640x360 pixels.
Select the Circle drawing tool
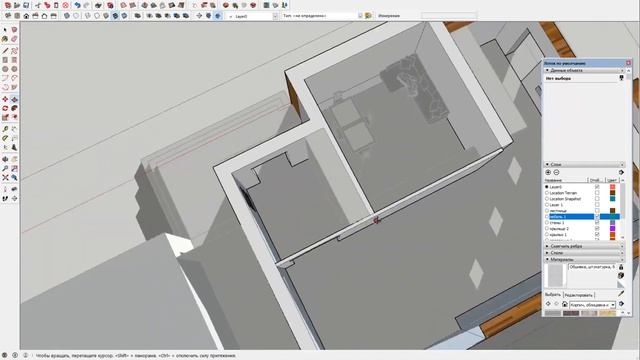pos(5,69)
